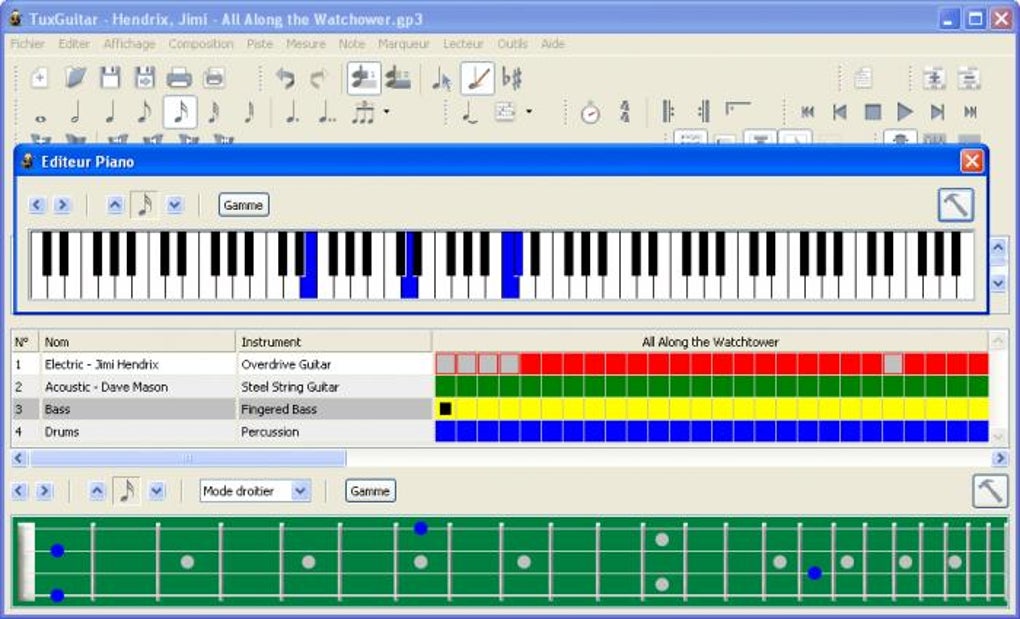
Task: Go to first measure
Action: click(808, 112)
